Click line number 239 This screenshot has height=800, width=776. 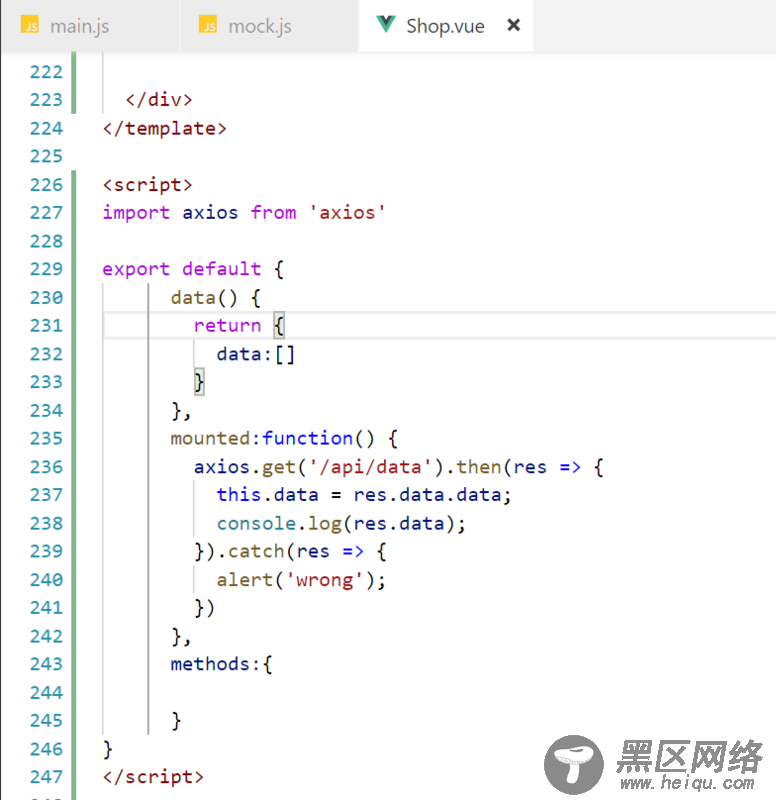46,551
